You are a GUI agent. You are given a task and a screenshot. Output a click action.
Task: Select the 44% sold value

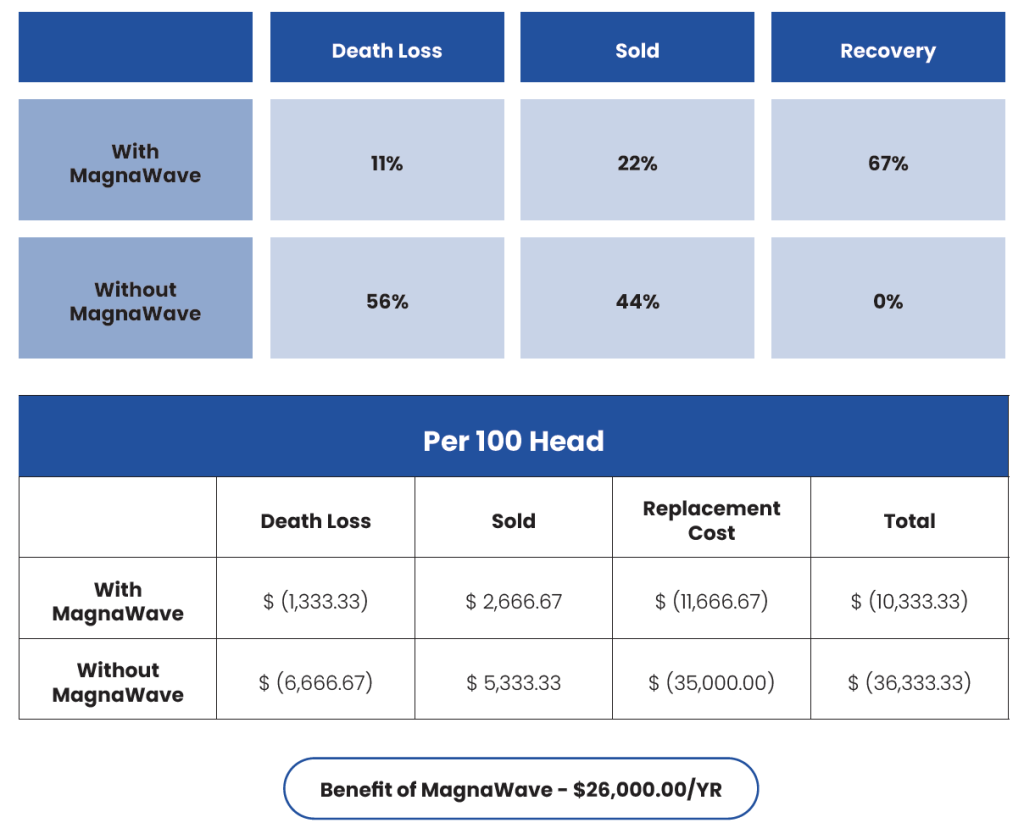click(x=637, y=297)
